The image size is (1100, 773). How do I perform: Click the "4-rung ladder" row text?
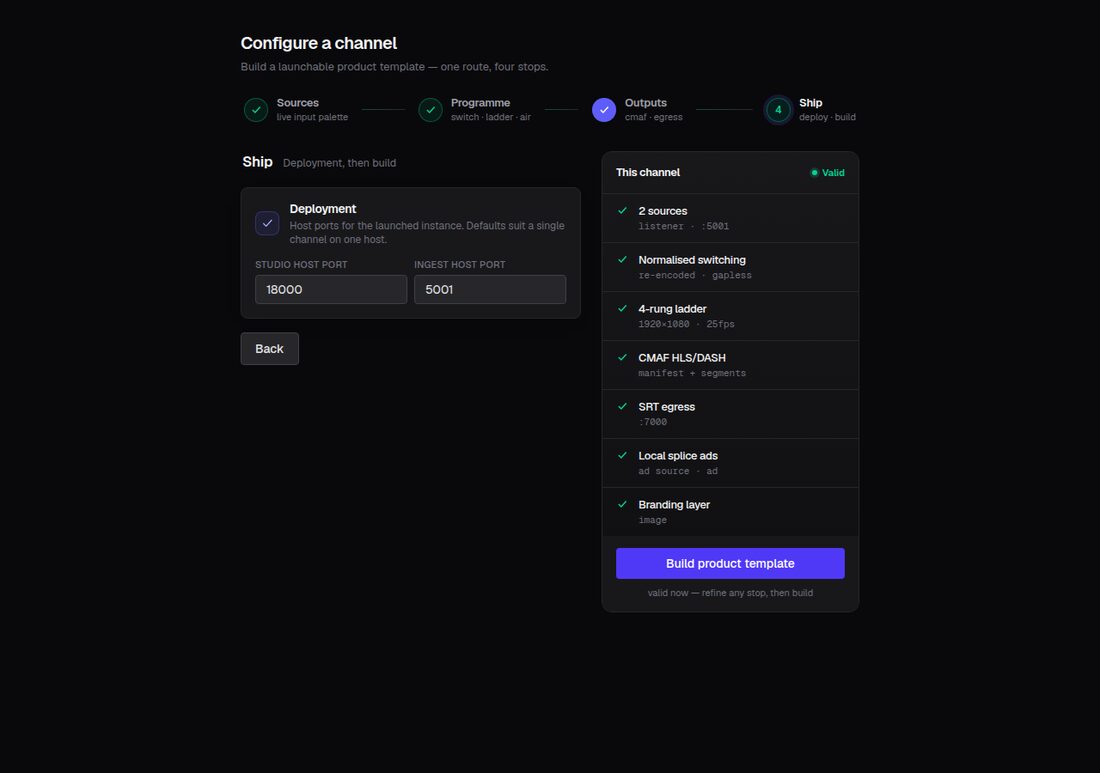pos(672,309)
